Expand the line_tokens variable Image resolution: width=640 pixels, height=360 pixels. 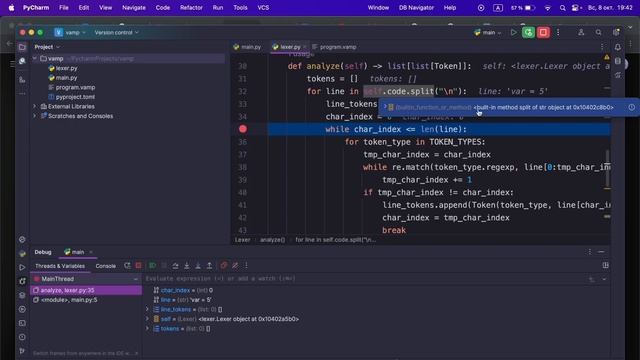tap(148, 309)
